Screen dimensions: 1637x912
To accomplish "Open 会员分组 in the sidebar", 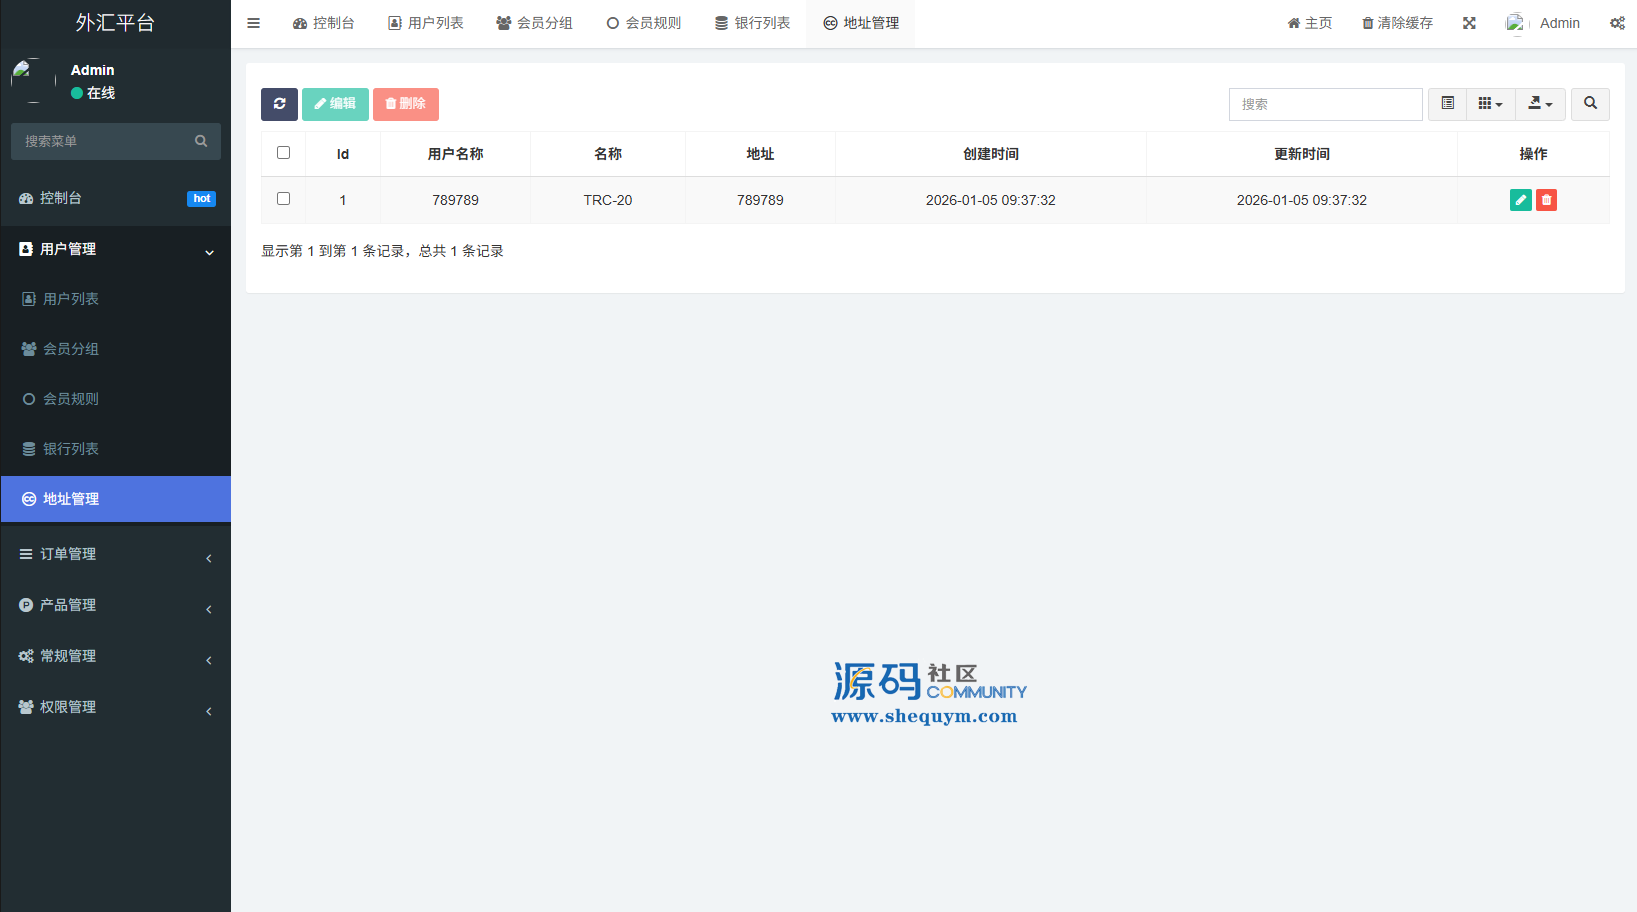I will coord(70,349).
